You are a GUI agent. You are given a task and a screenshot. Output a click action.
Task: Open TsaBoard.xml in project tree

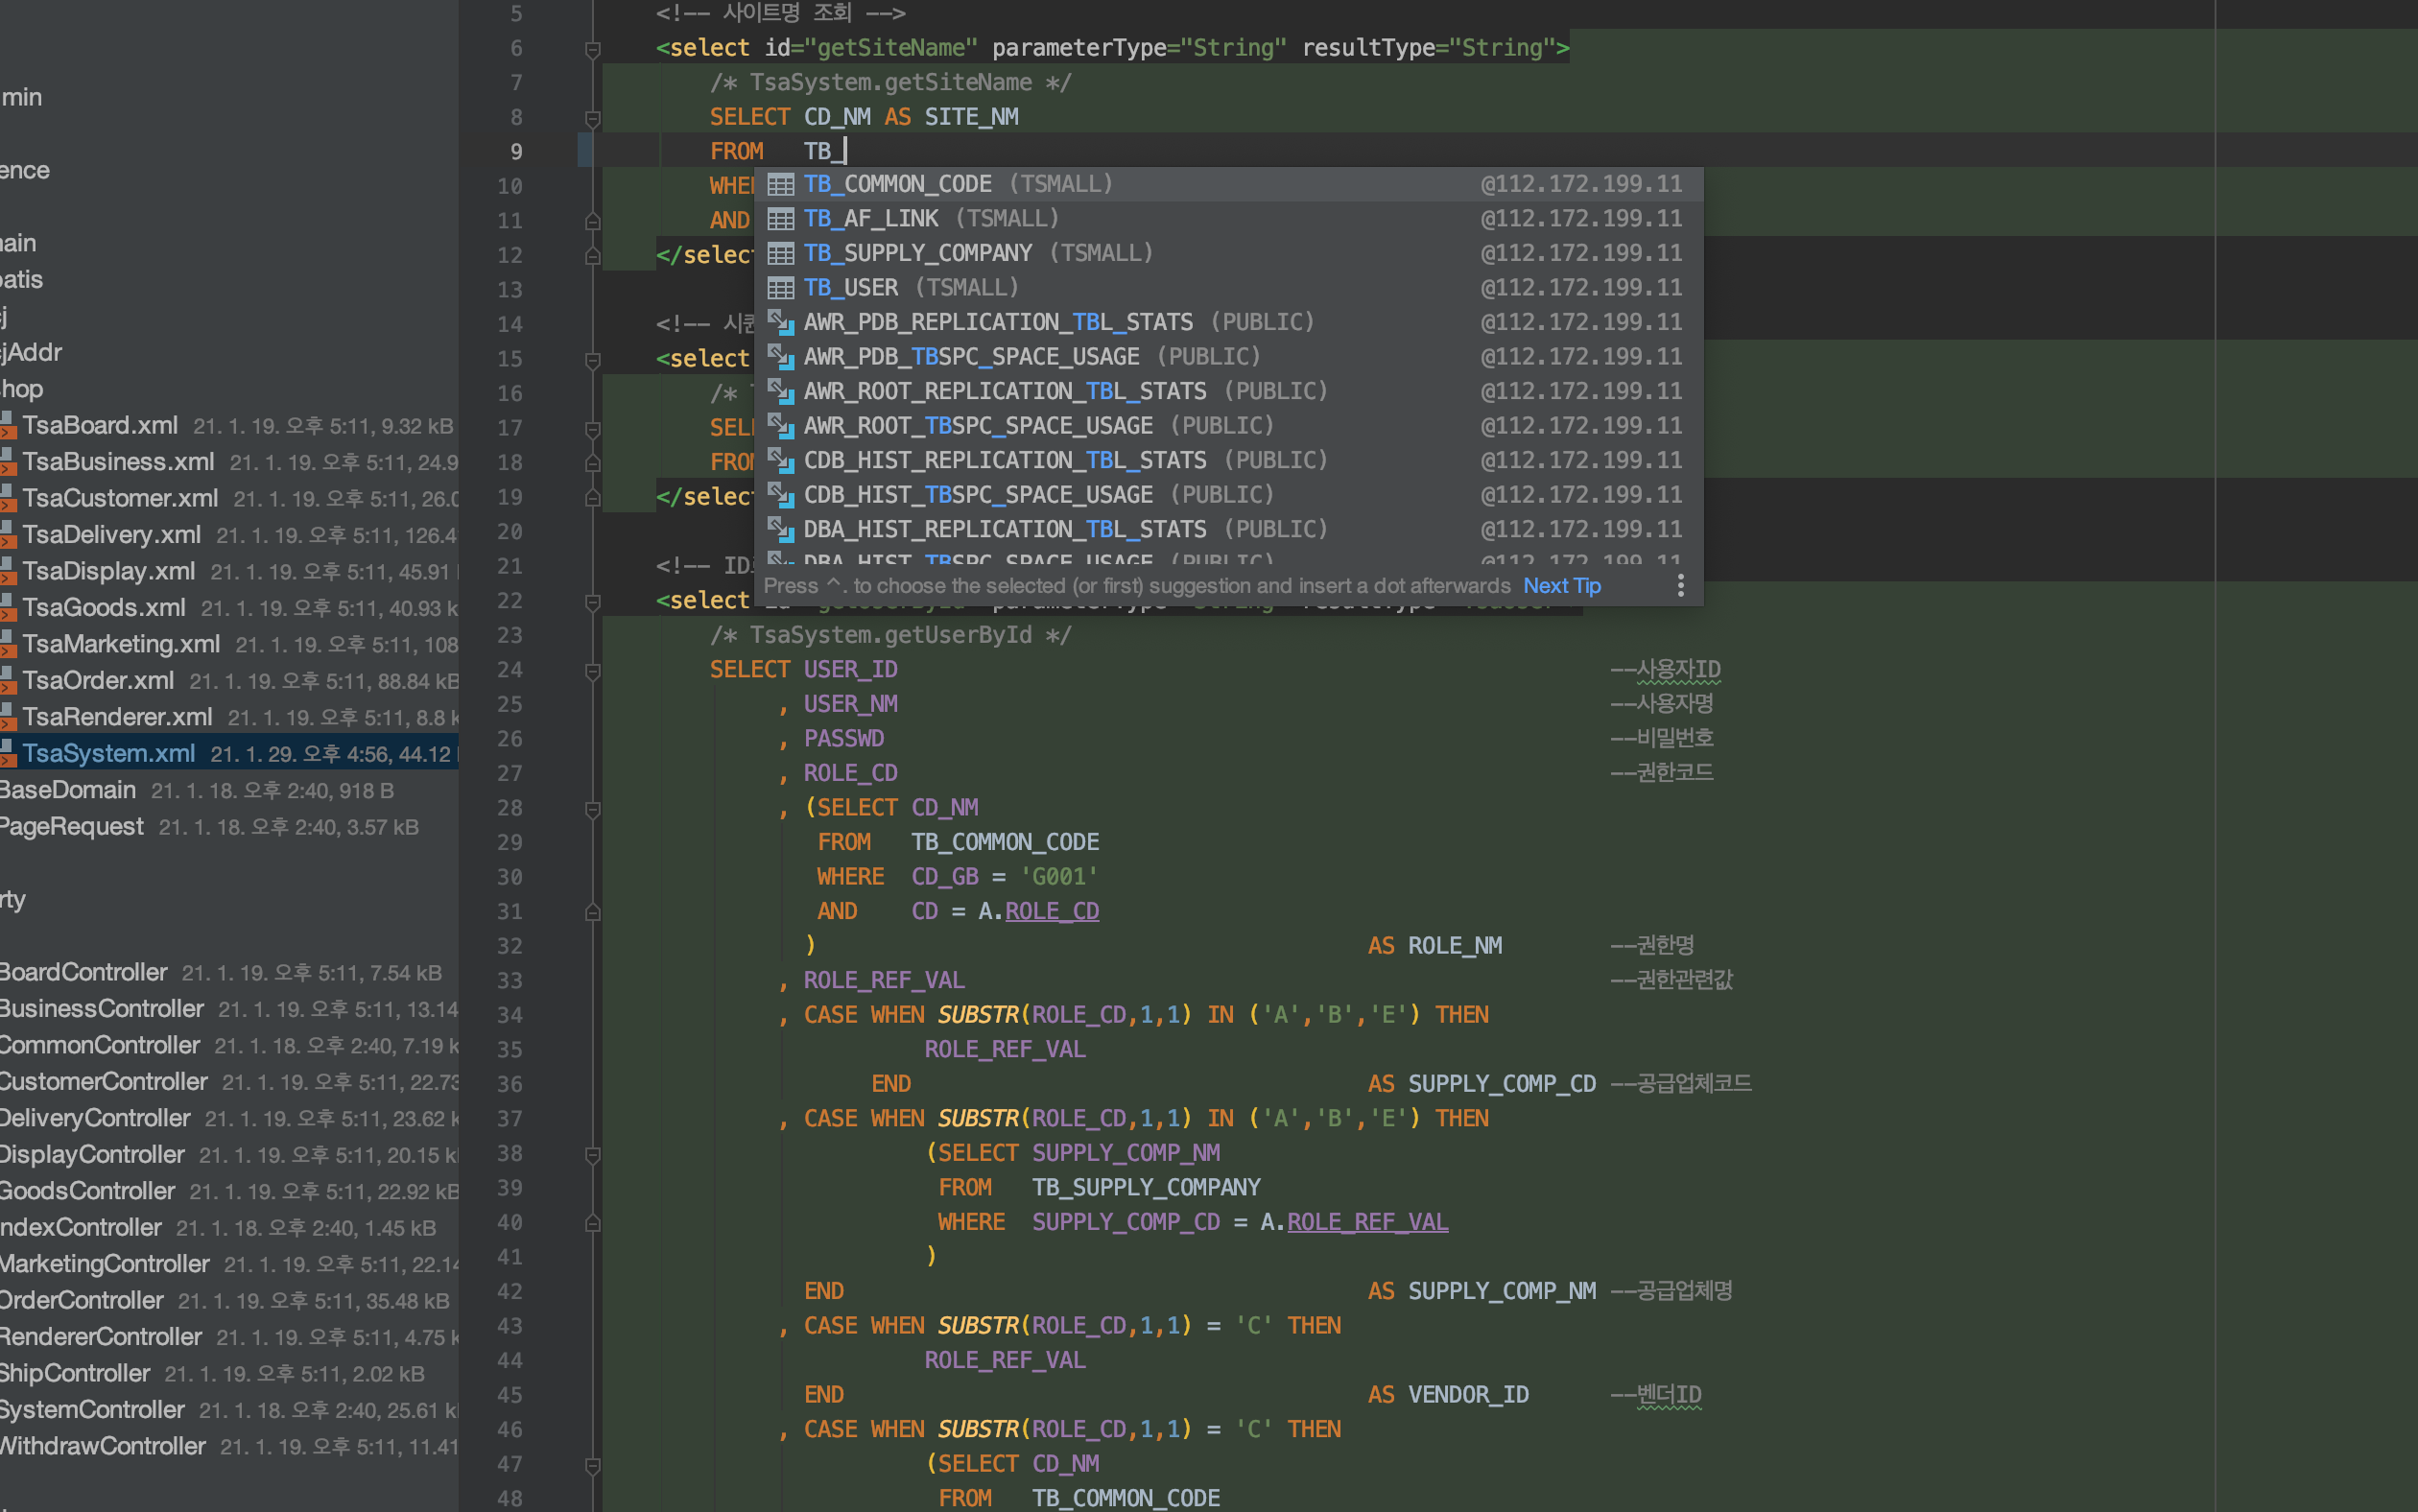(x=229, y=426)
